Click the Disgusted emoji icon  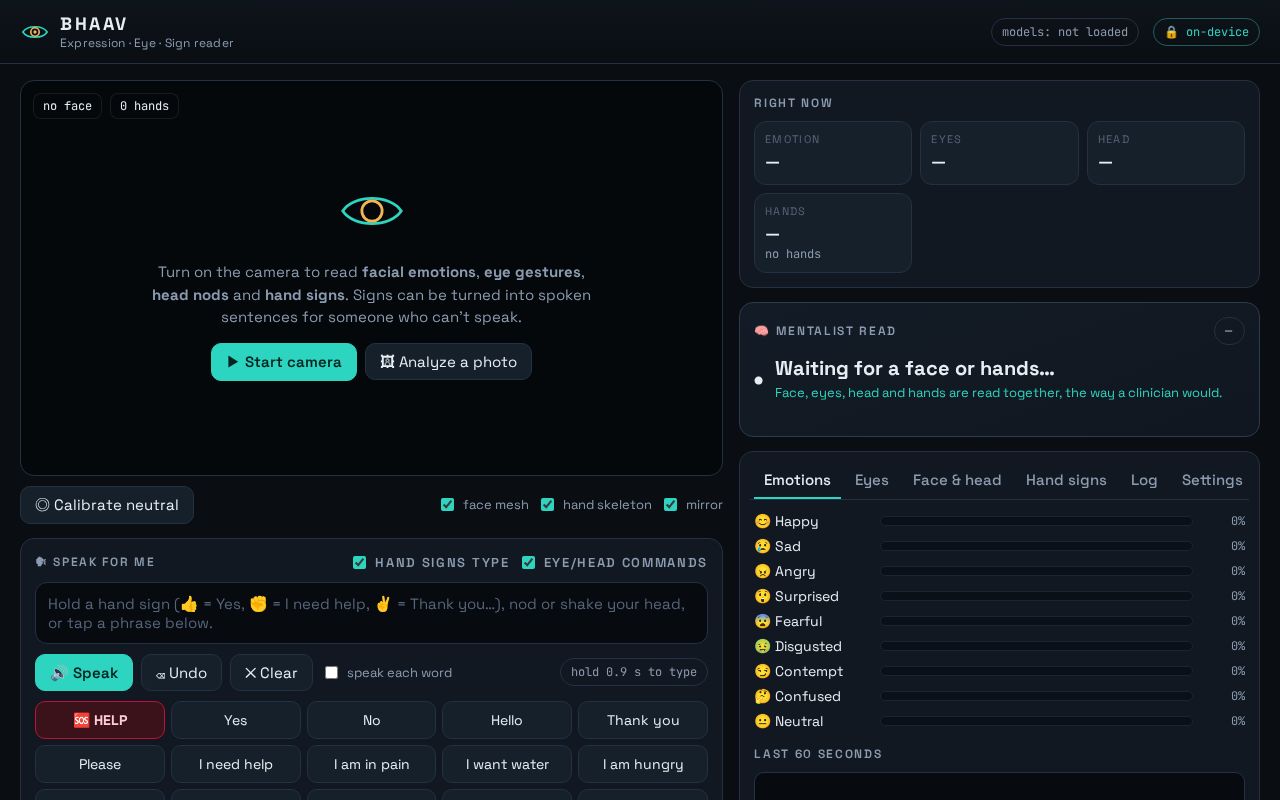(x=763, y=646)
